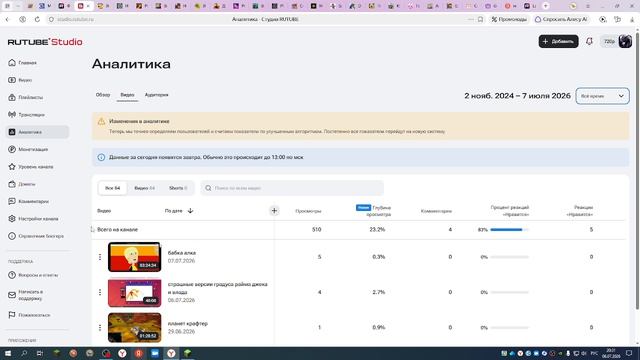Go to Плейлисты in the sidebar
The image size is (640, 360).
tap(26, 98)
